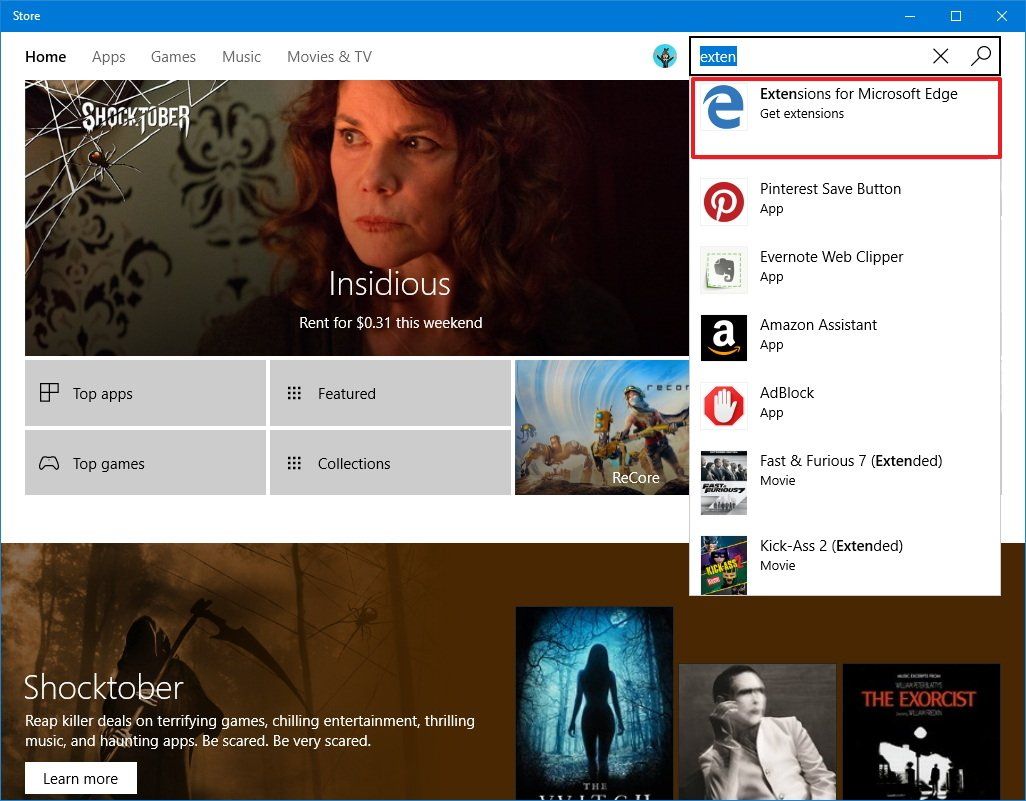Open the user account avatar
Viewport: 1026px width, 801px height.
click(x=665, y=56)
